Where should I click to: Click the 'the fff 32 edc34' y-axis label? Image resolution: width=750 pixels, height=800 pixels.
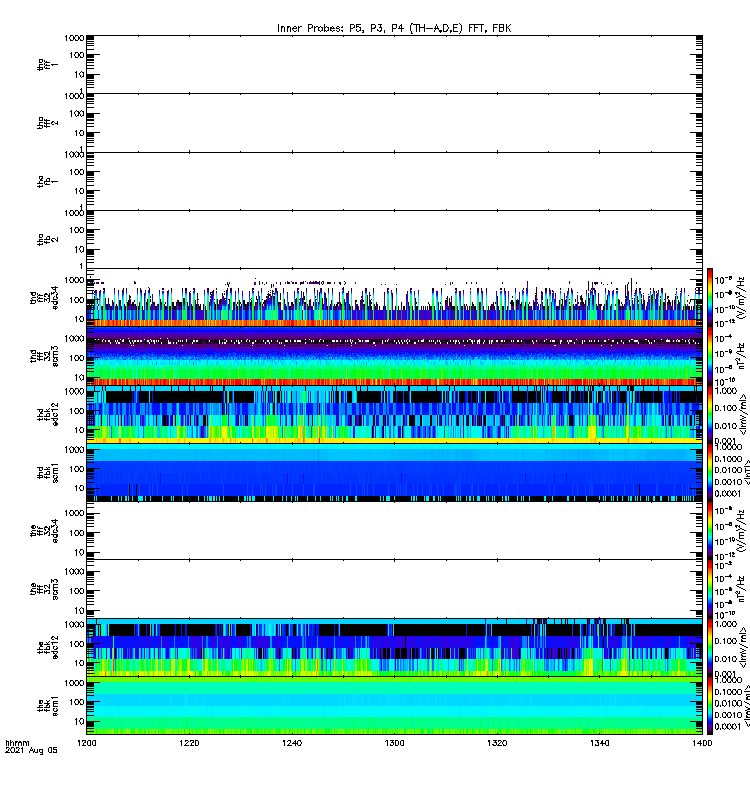pos(44,531)
